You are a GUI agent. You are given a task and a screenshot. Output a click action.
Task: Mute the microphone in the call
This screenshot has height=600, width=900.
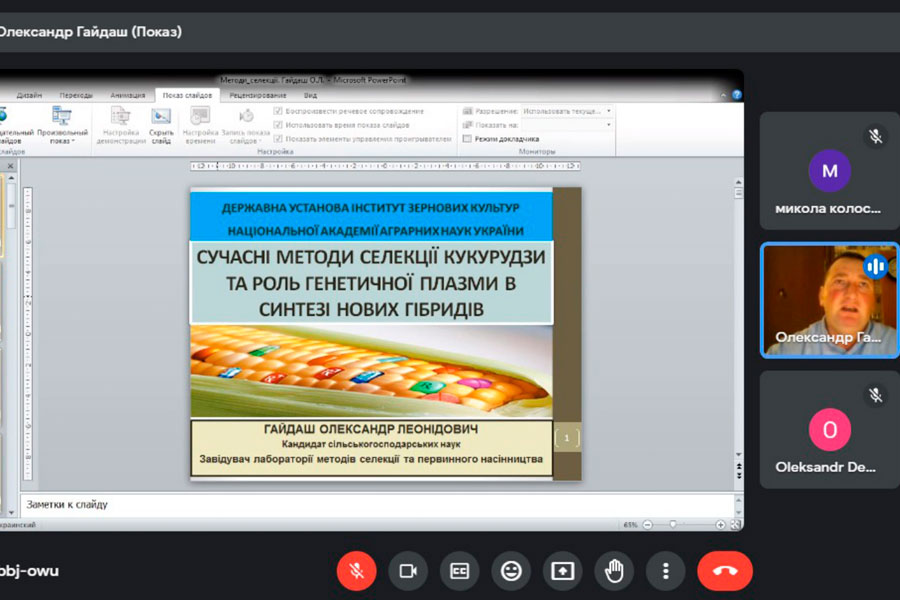[x=356, y=570]
